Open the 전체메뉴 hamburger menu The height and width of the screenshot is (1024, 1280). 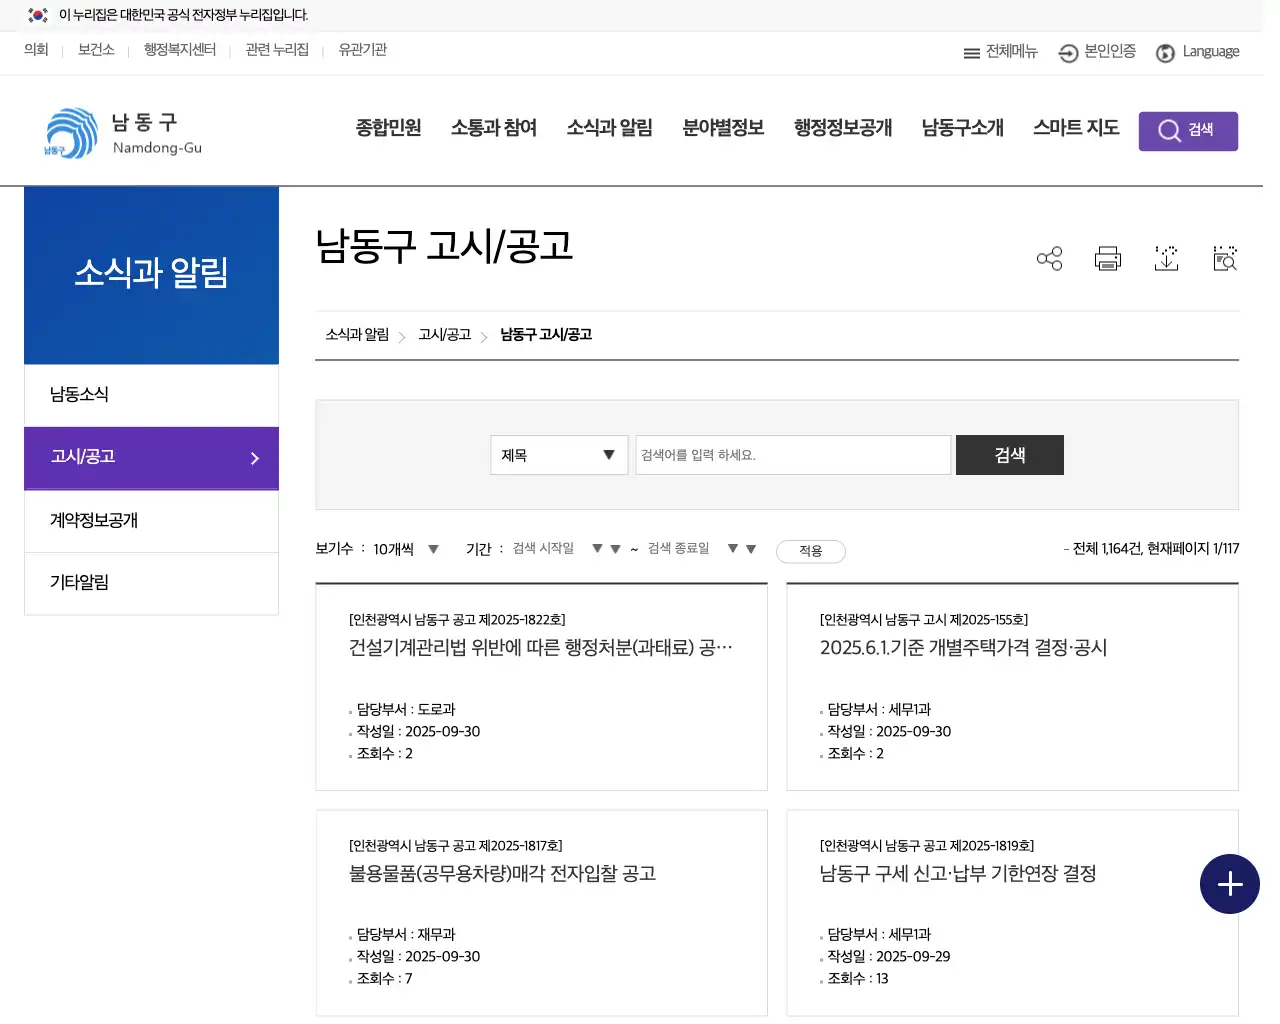tap(999, 52)
